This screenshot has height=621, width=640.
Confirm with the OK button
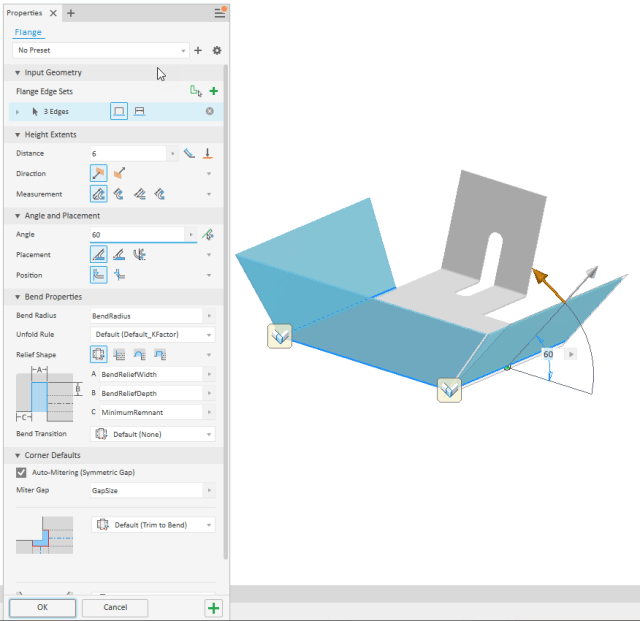tap(42, 608)
